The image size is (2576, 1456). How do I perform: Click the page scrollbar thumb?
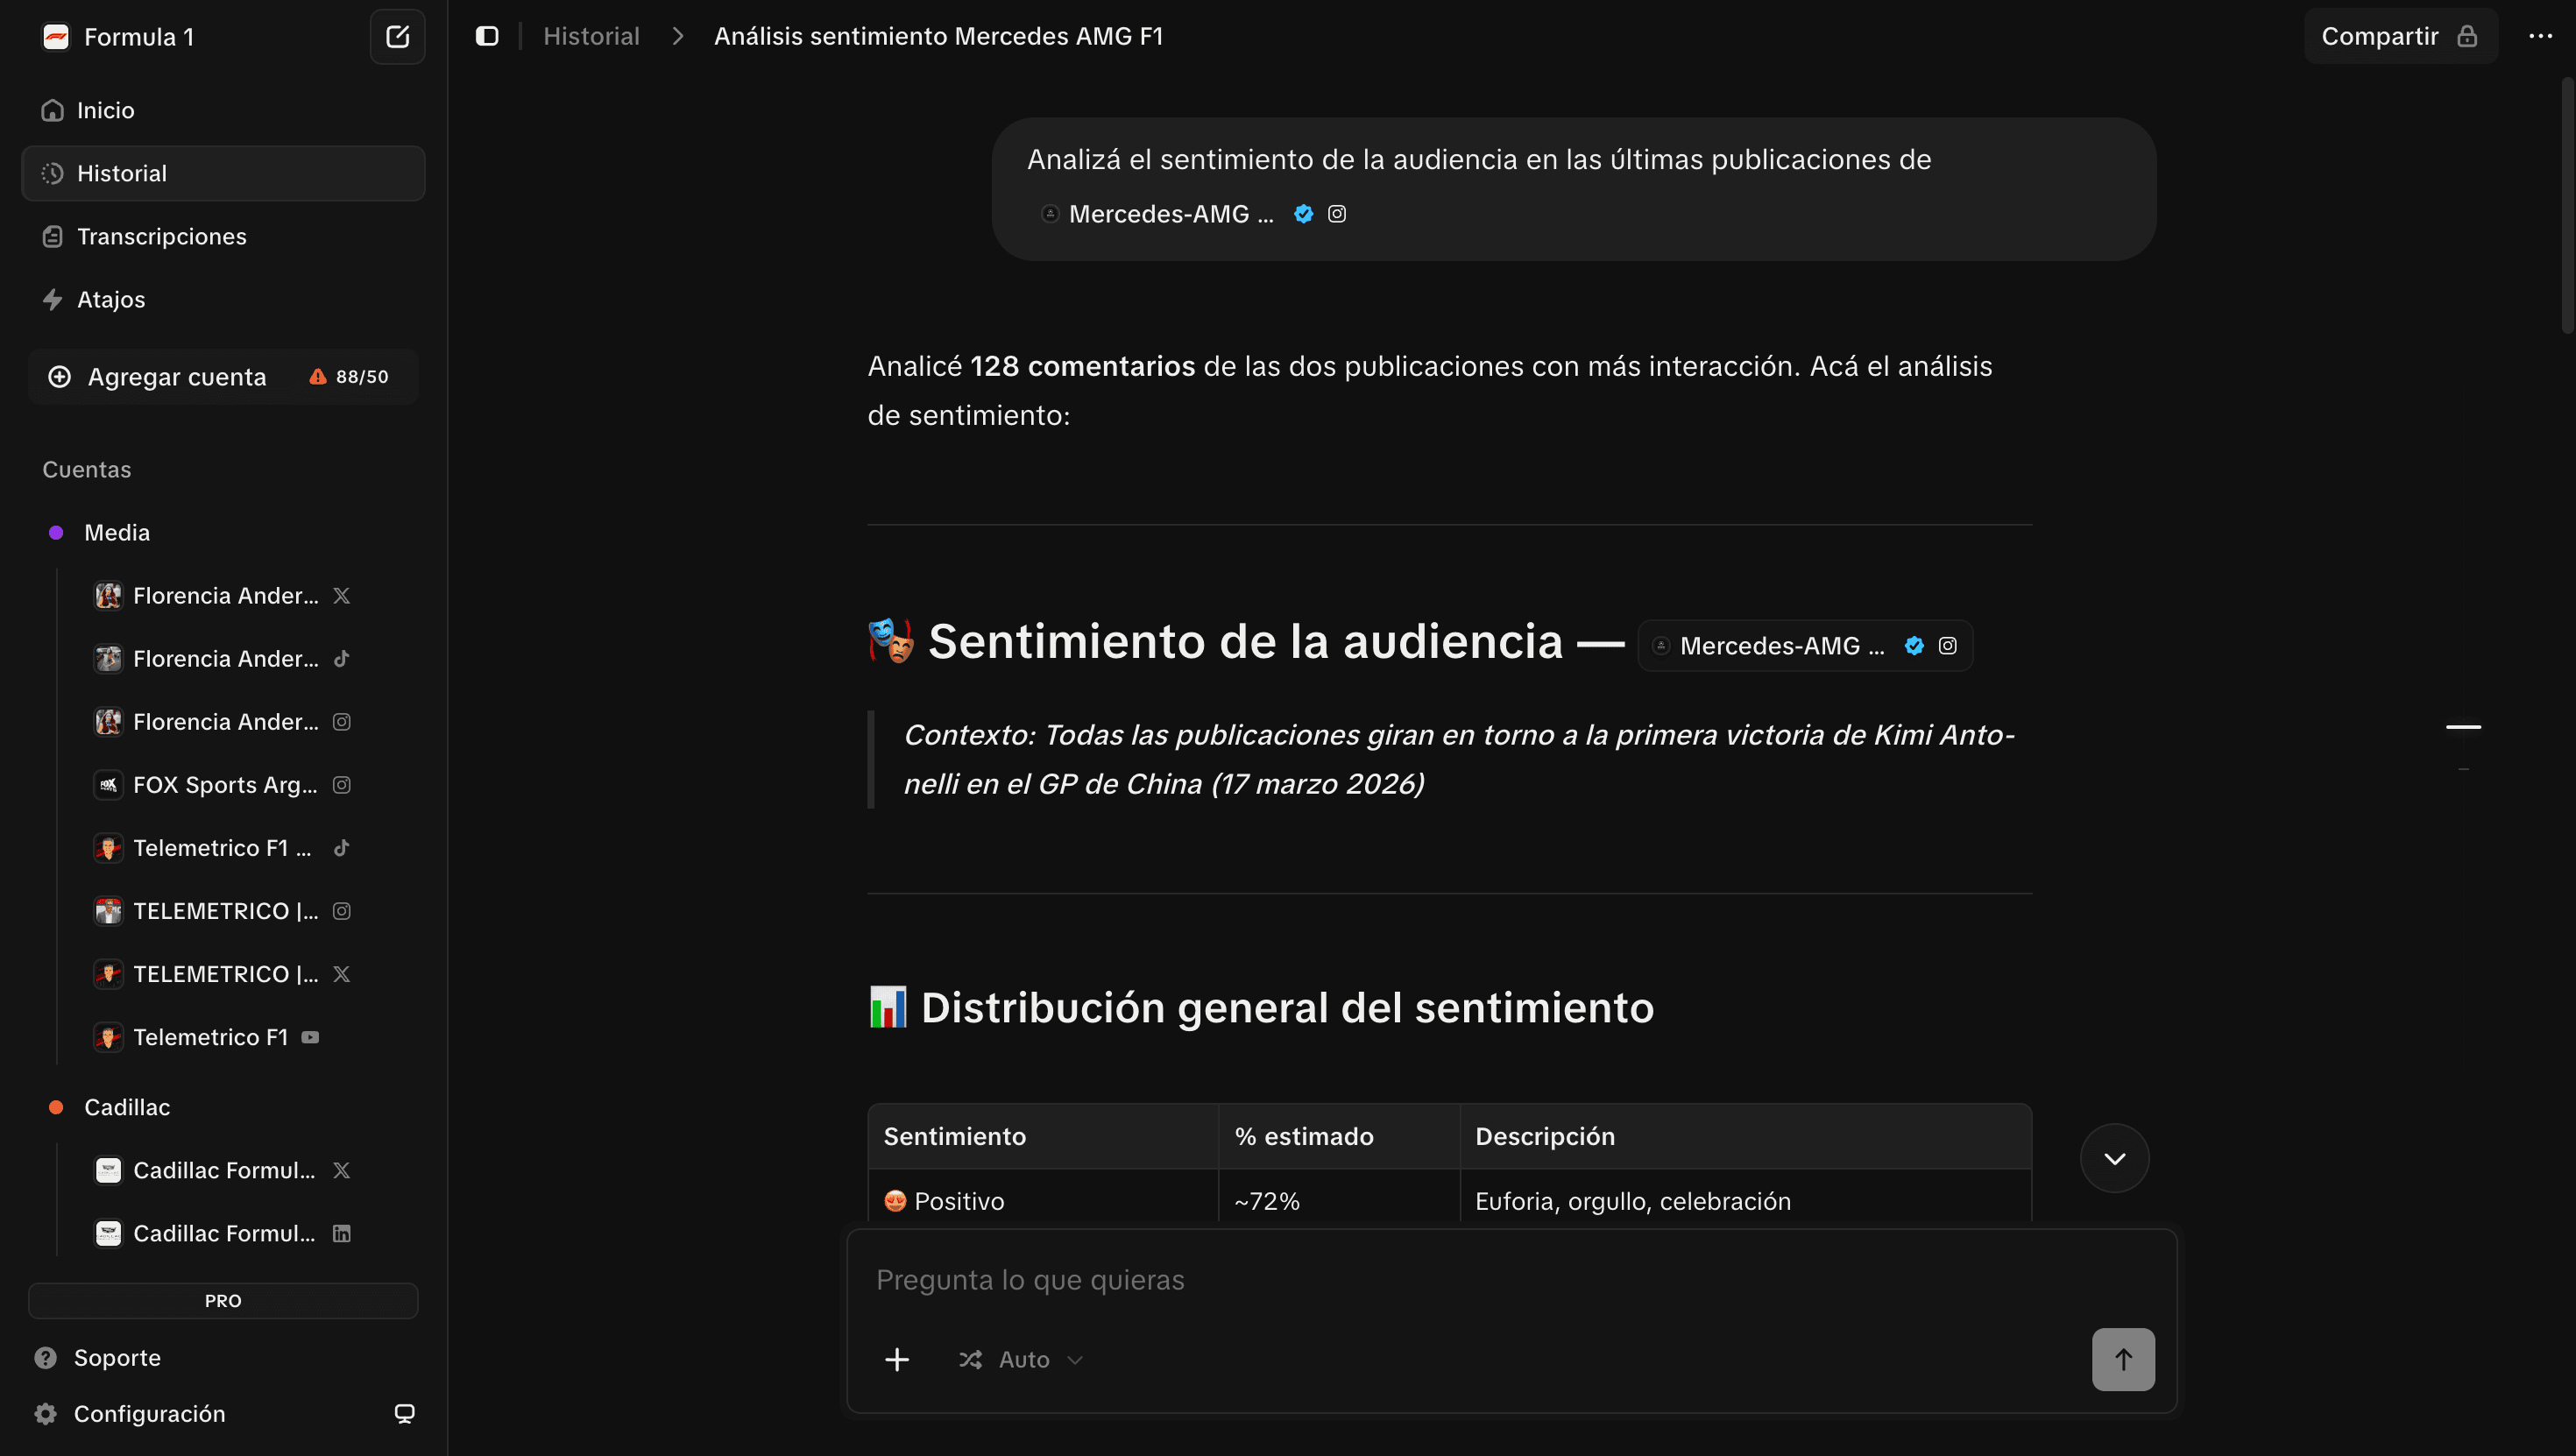click(2567, 205)
